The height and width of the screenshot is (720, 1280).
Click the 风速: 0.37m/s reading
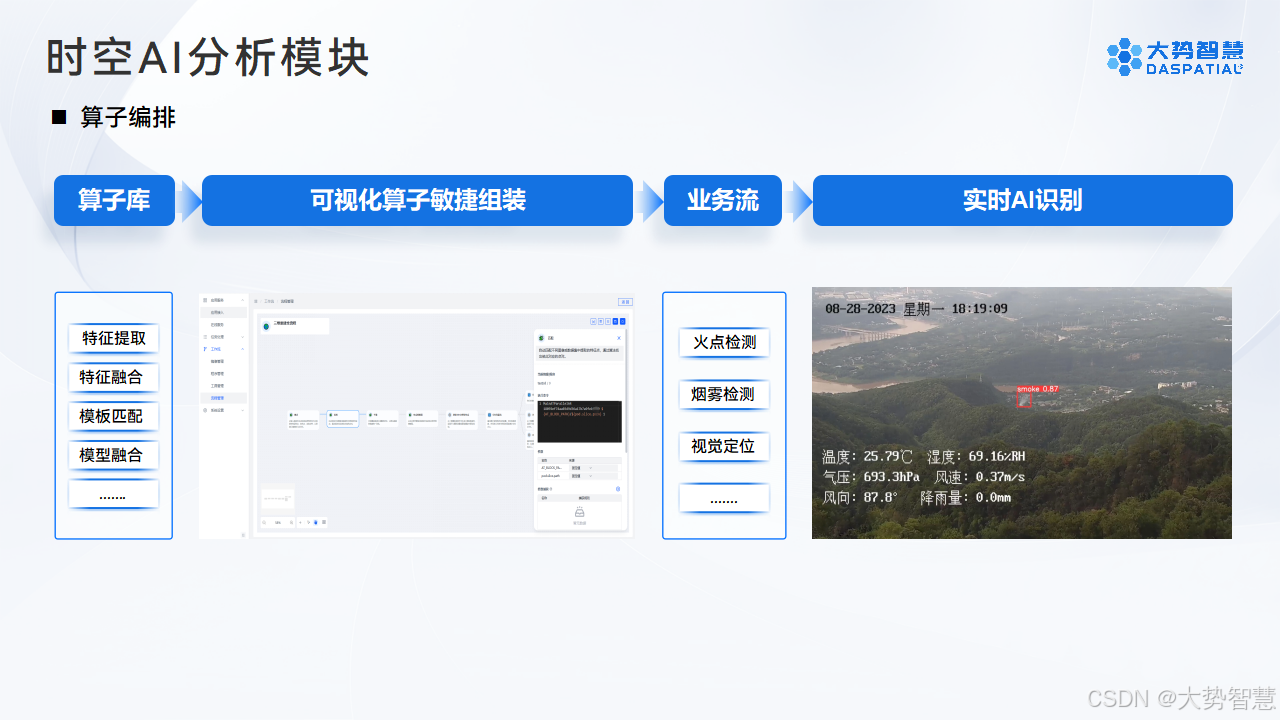980,477
